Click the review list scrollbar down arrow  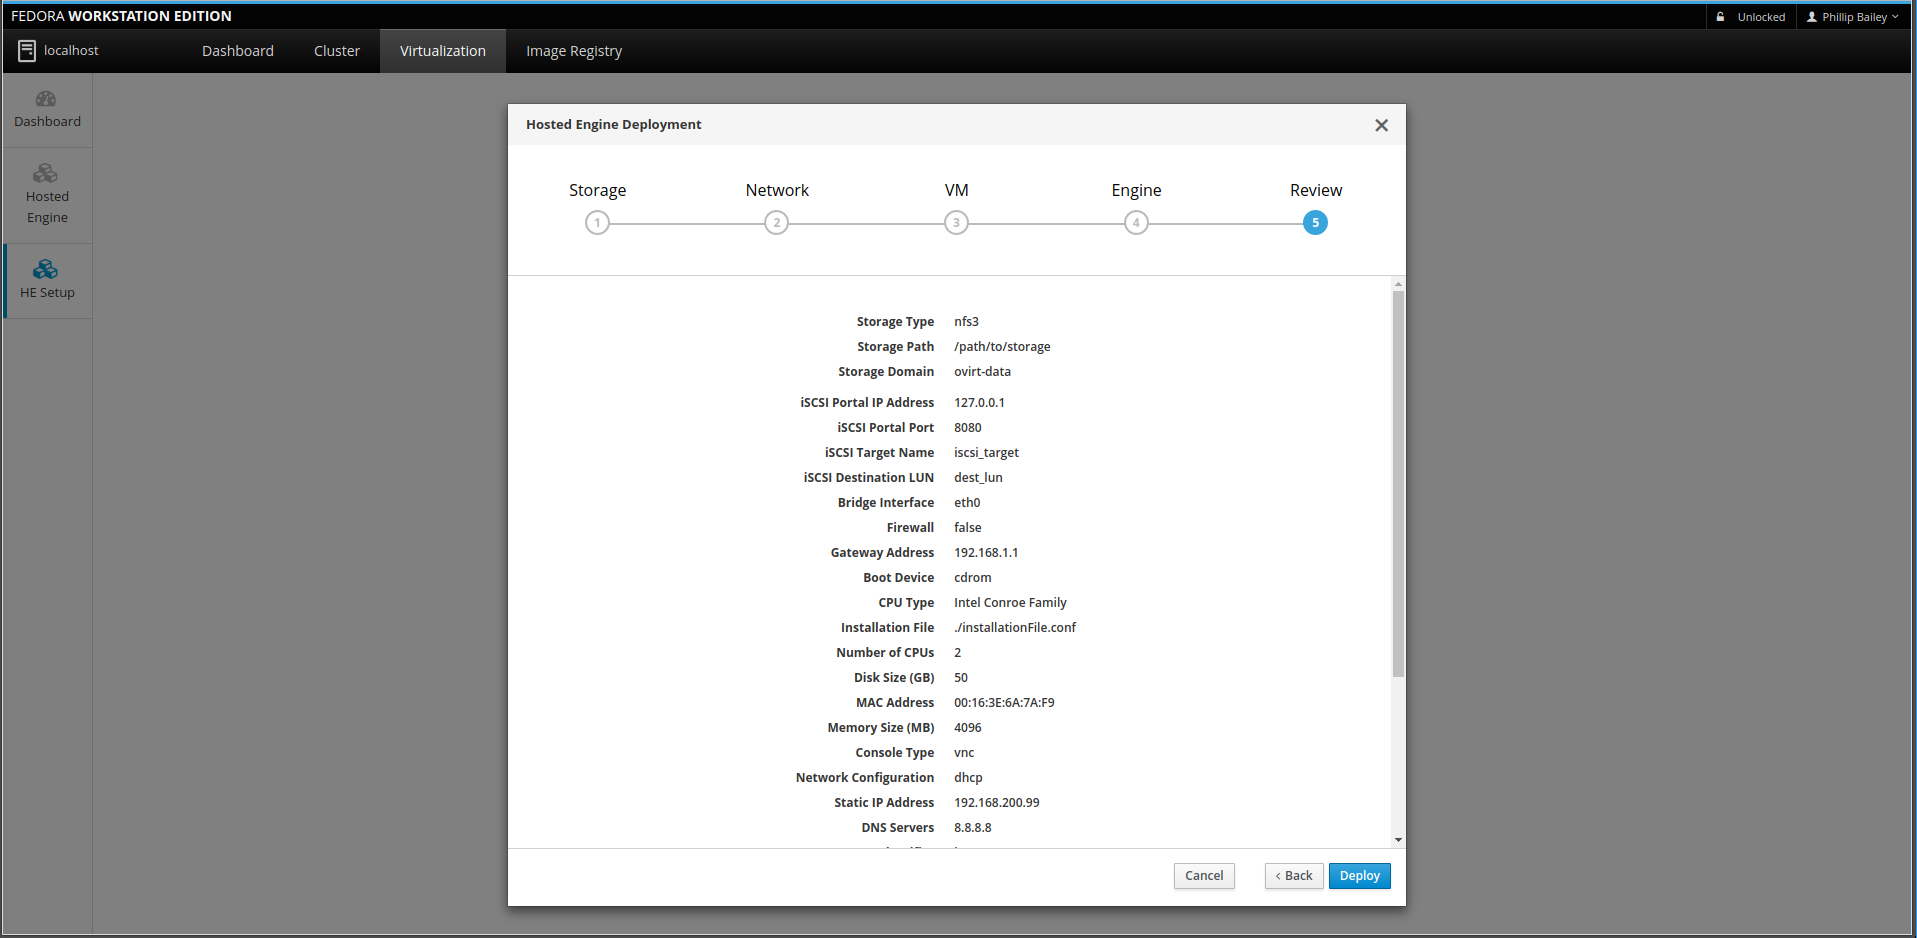click(1398, 840)
